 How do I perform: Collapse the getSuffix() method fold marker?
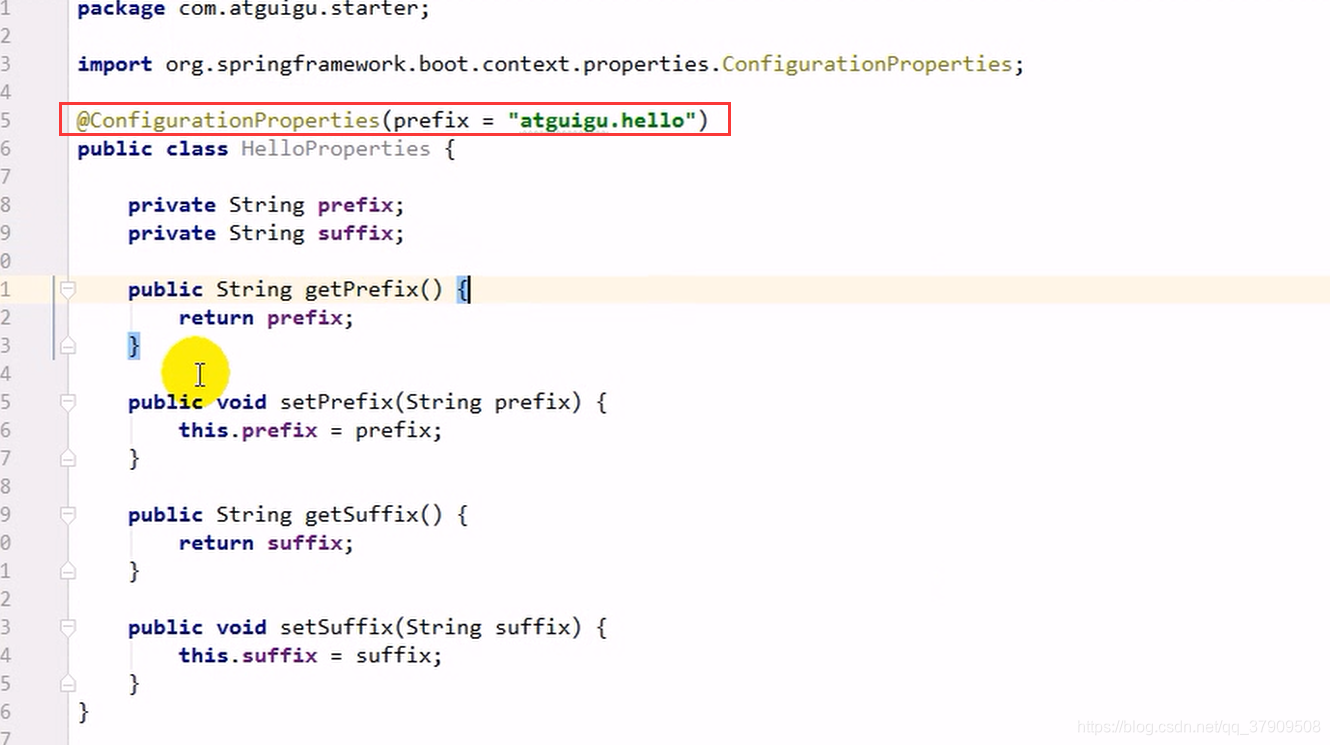(x=67, y=515)
